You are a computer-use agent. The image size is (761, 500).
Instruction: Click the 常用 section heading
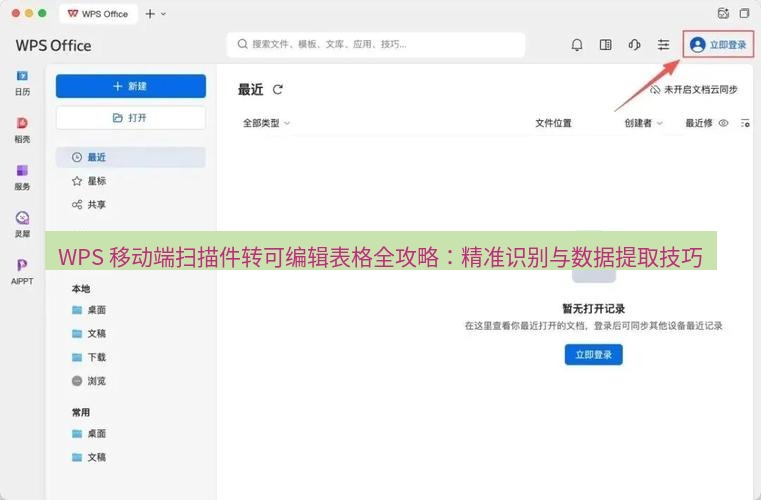(x=81, y=413)
